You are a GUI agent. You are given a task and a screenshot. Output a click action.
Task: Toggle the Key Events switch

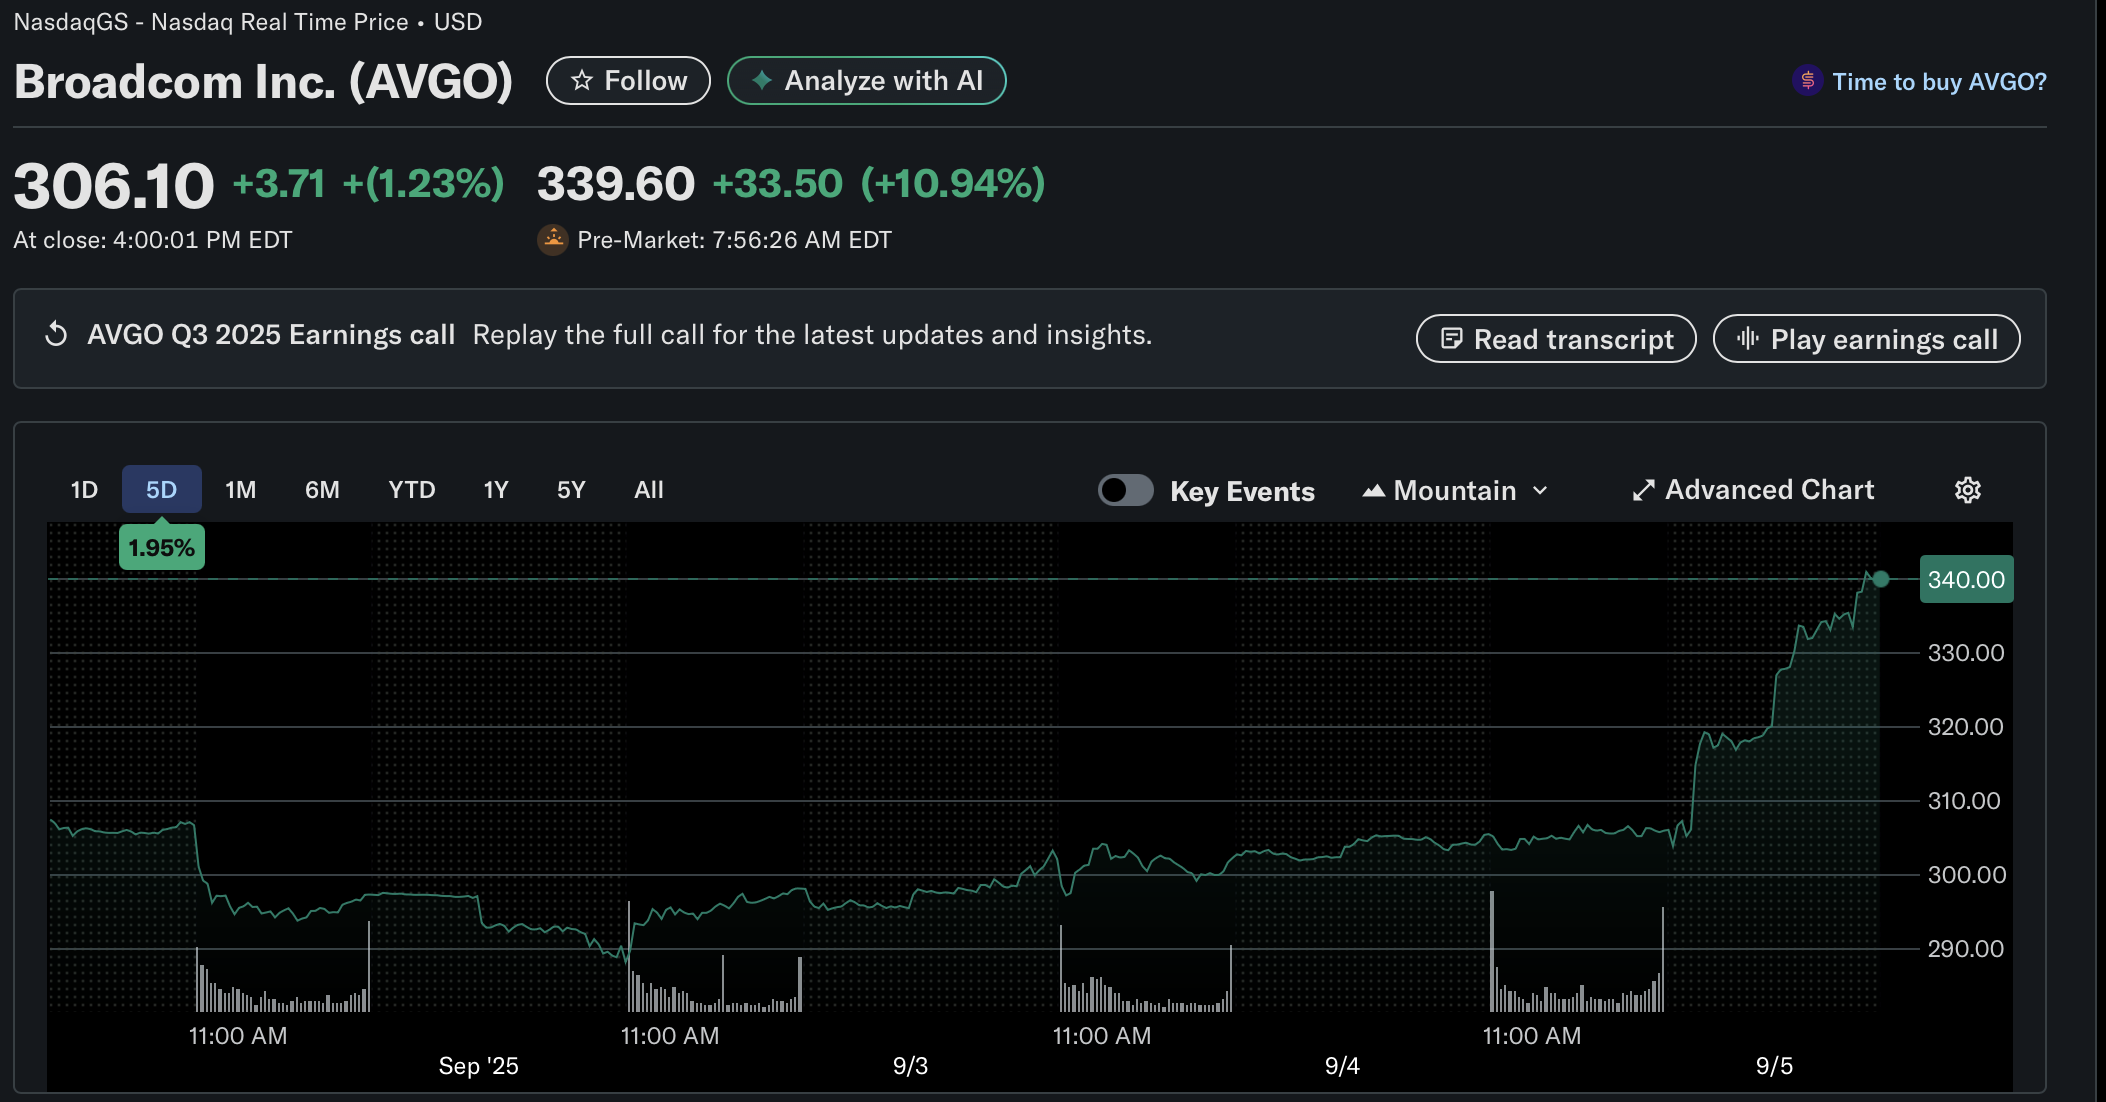pos(1125,490)
